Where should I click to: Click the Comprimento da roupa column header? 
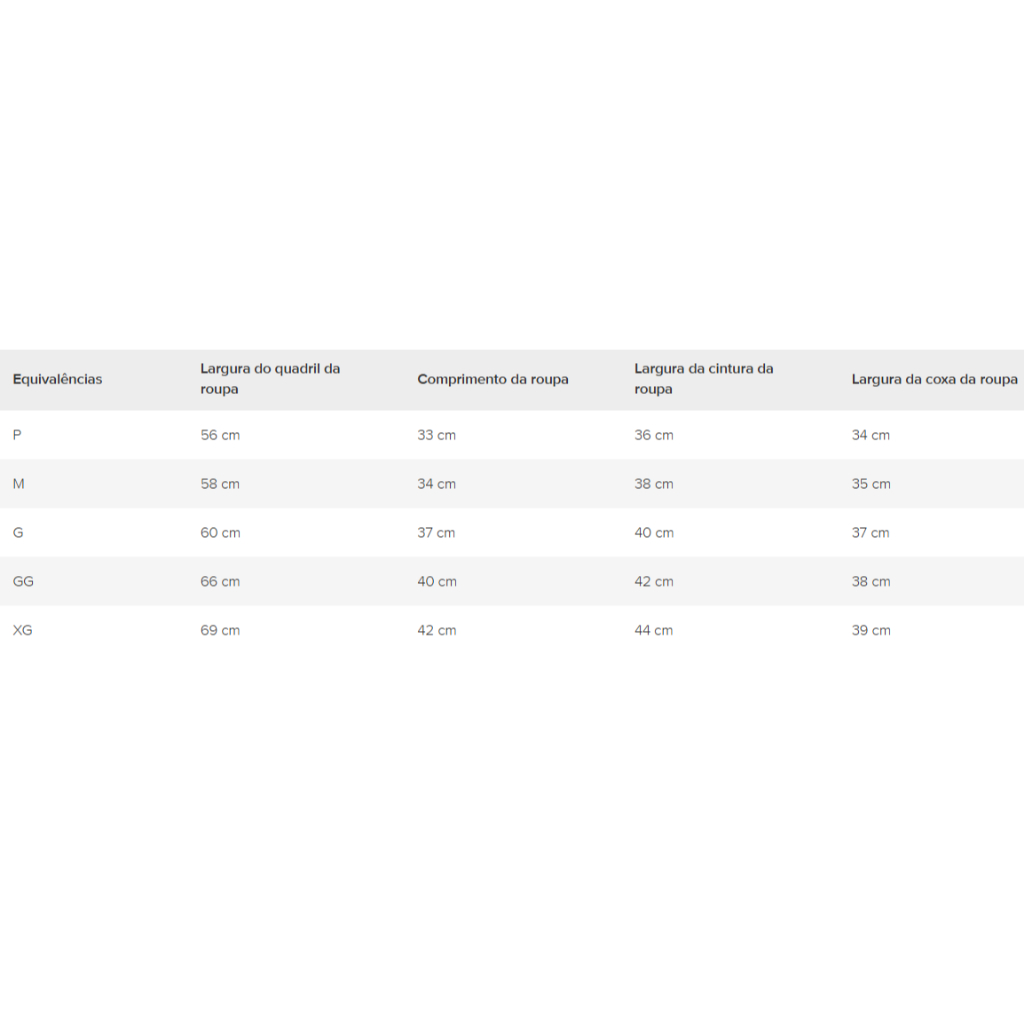tap(493, 379)
